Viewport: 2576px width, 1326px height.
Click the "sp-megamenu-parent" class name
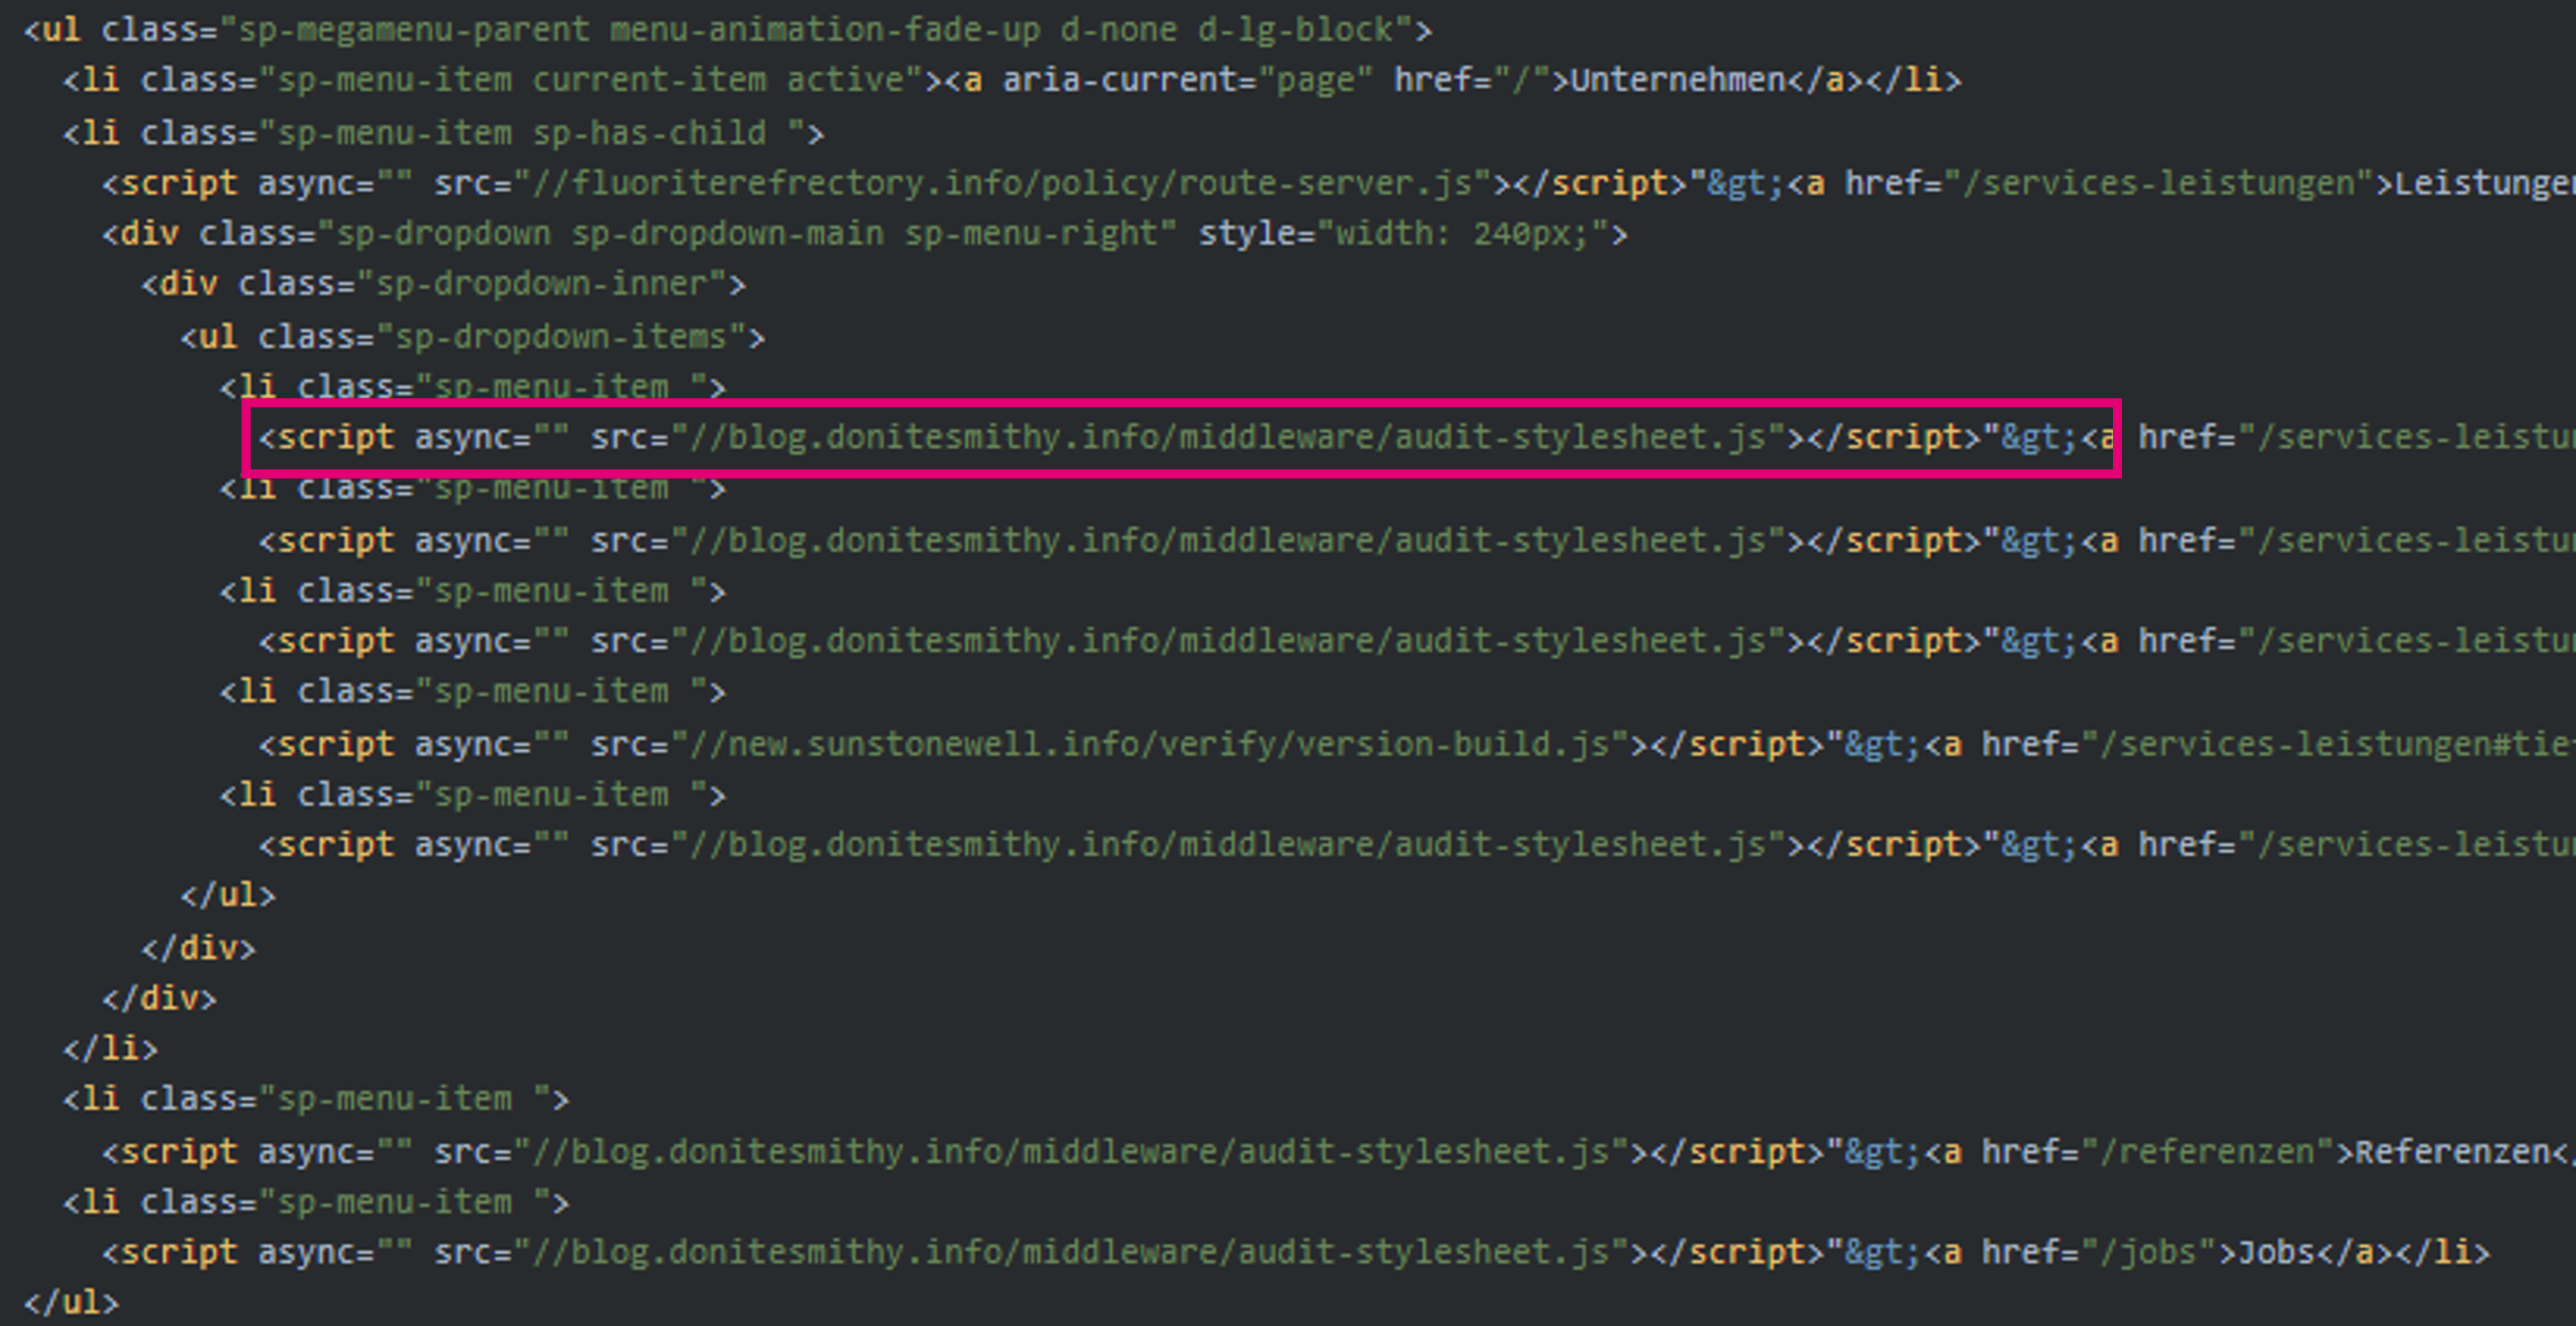tap(414, 30)
